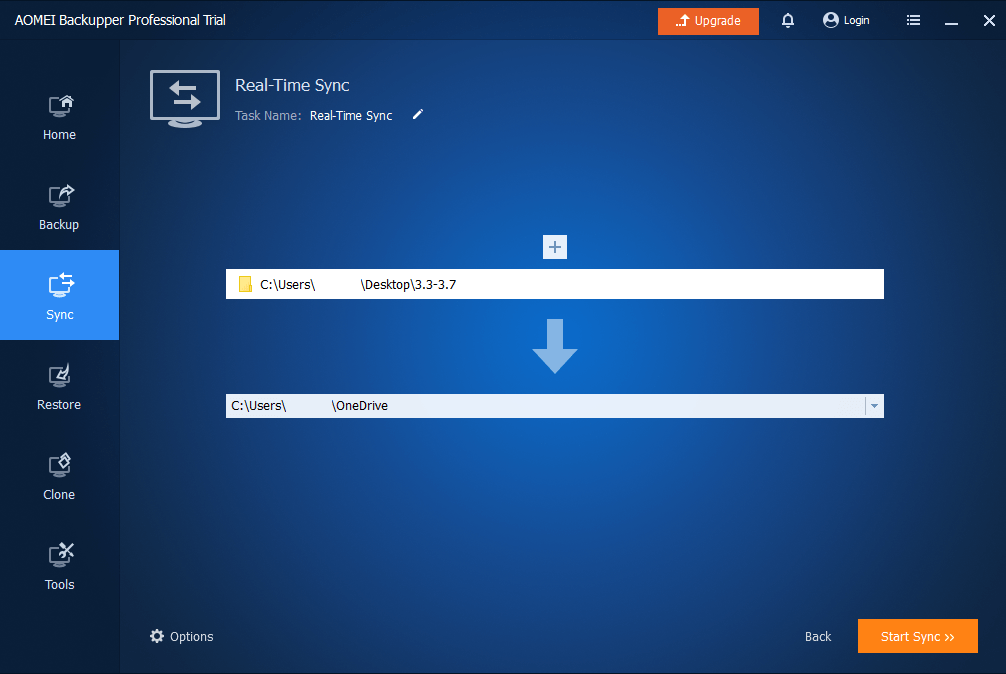This screenshot has height=674, width=1006.
Task: Go to the Backup section
Action: [59, 206]
